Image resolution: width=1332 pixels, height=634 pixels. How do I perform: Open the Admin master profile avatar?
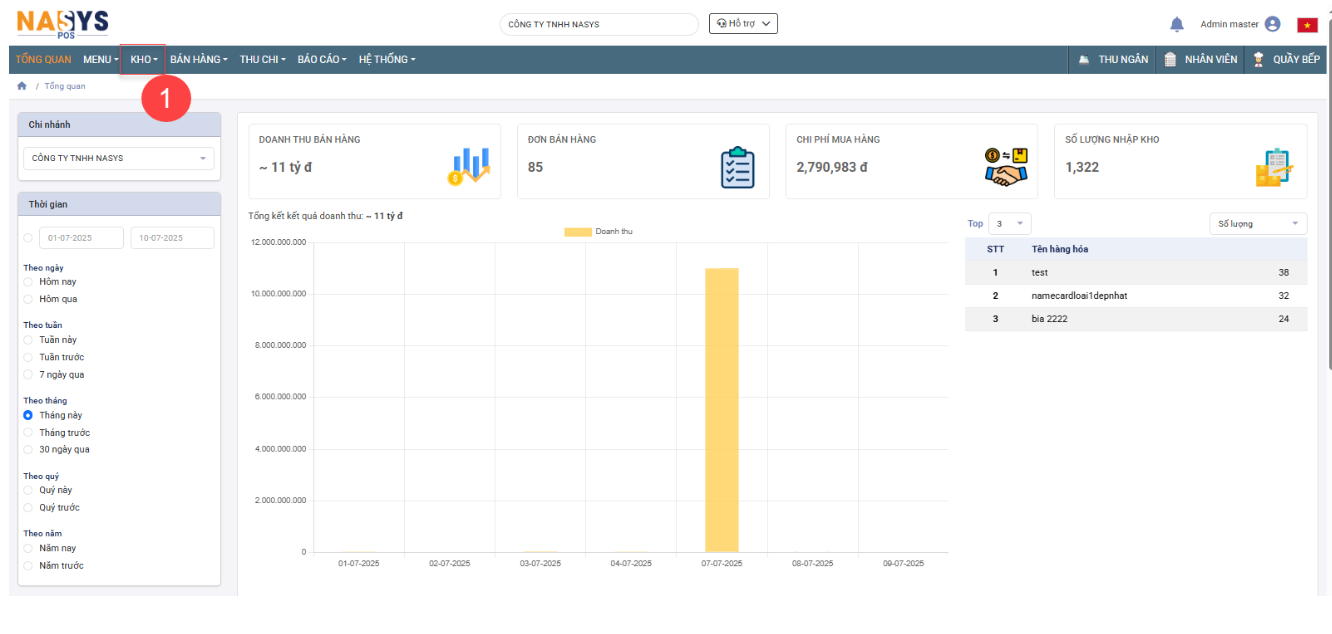coord(1272,25)
